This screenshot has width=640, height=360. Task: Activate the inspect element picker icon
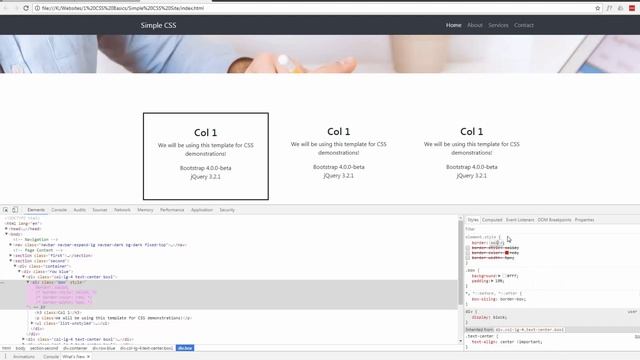click(6, 210)
